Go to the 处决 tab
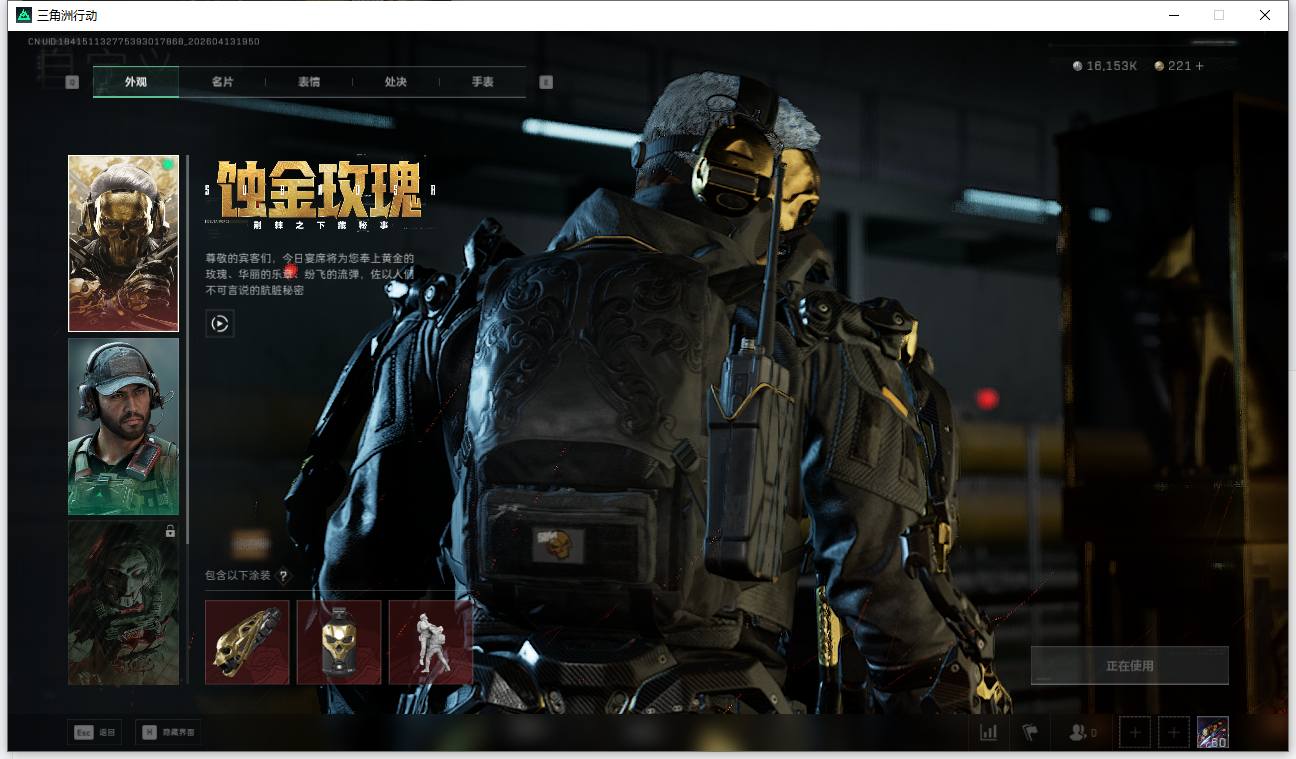 [396, 82]
